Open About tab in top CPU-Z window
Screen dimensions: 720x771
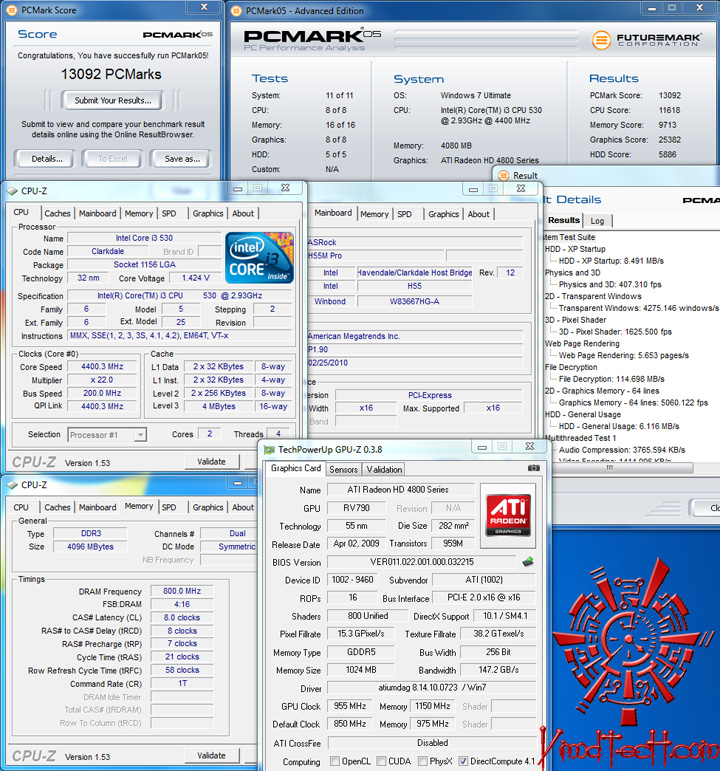[243, 213]
